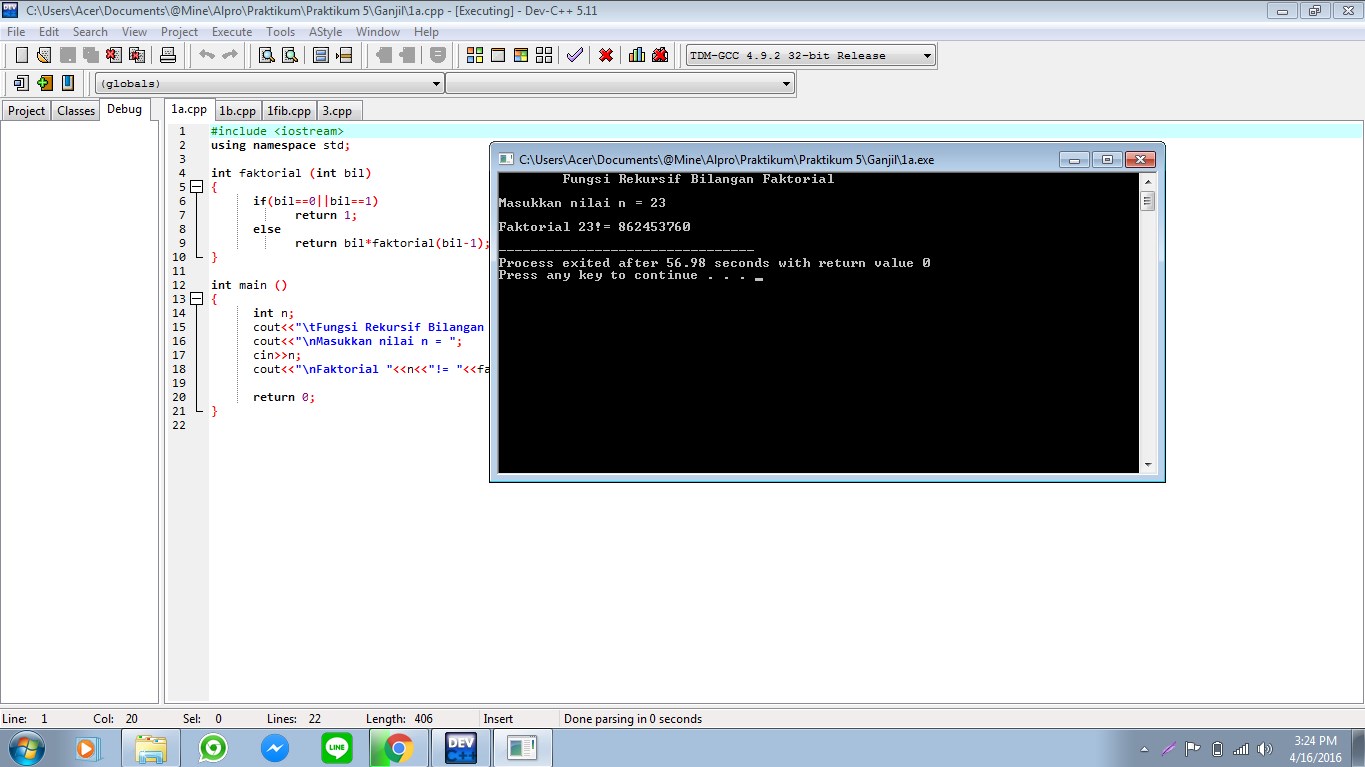Open the AStyle menu

click(x=325, y=31)
